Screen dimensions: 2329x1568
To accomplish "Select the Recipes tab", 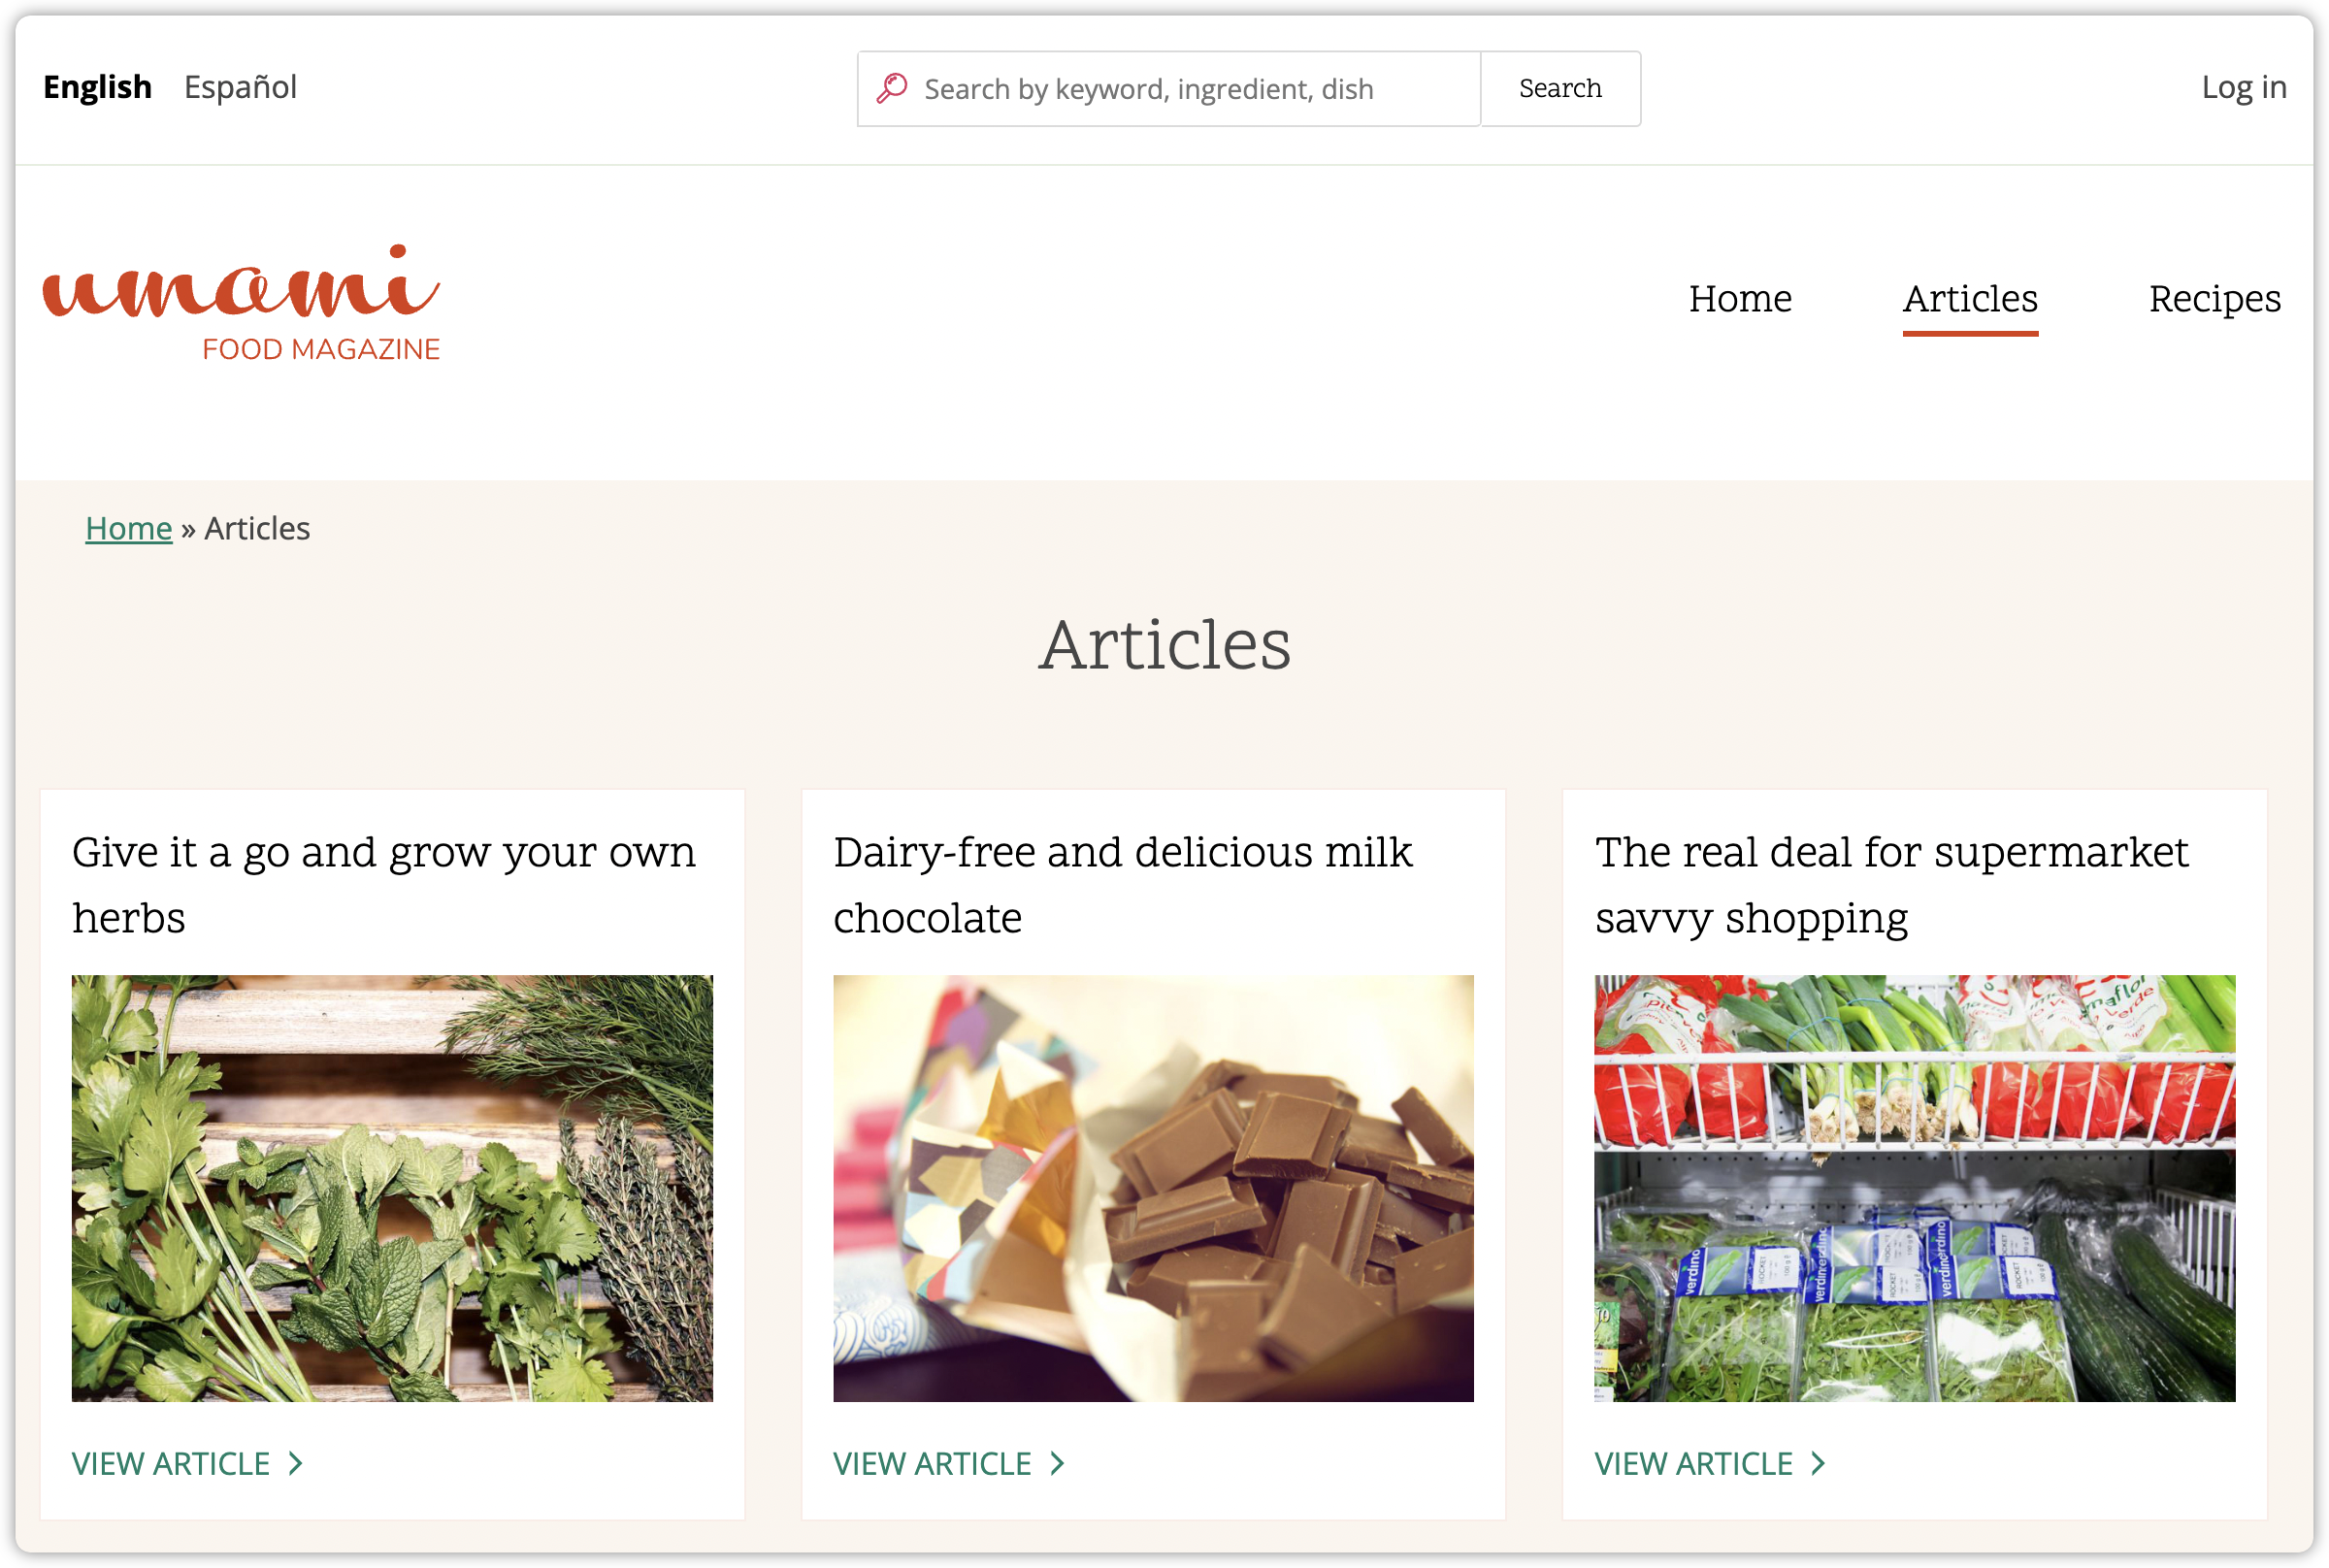I will [x=2214, y=298].
